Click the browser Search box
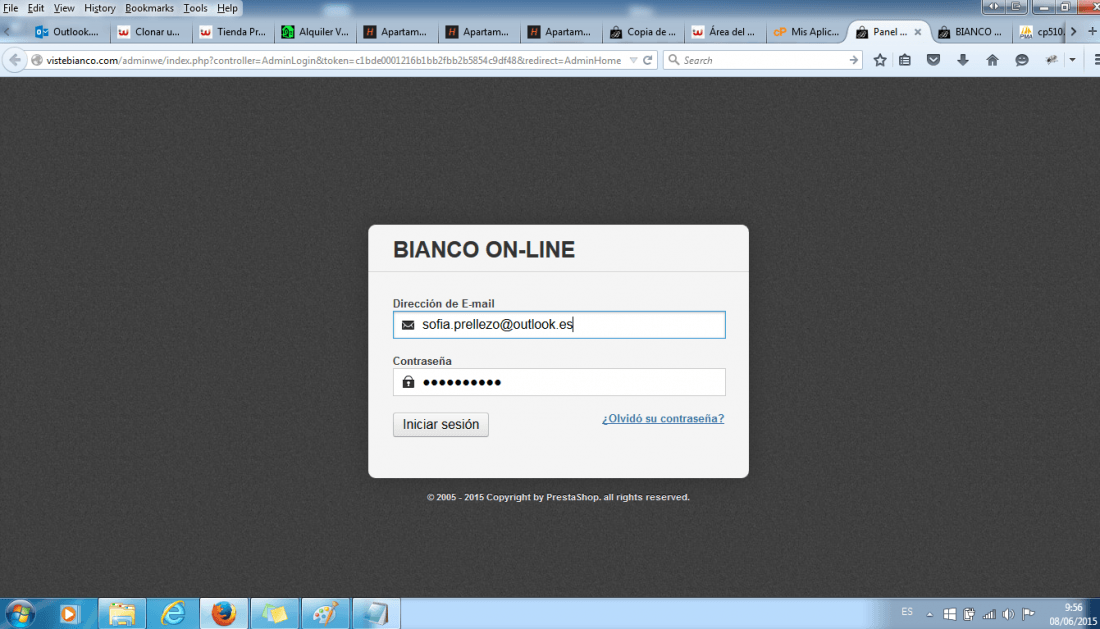 pyautogui.click(x=764, y=60)
